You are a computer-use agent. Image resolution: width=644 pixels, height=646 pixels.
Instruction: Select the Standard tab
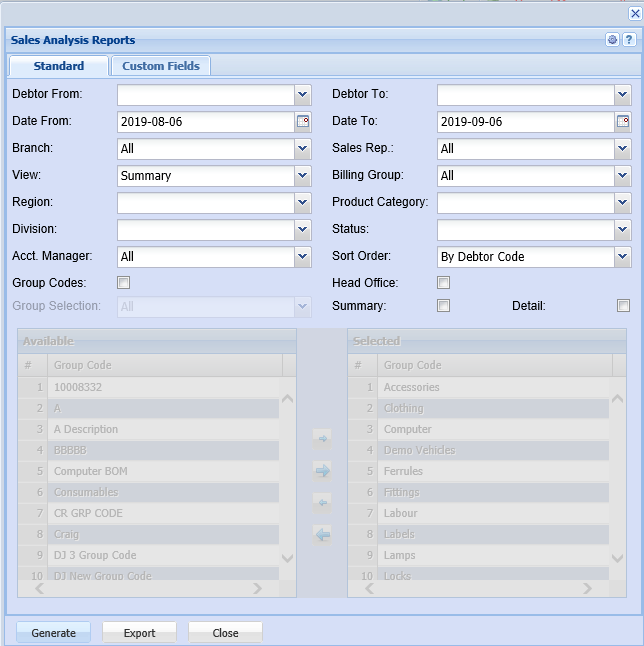59,66
